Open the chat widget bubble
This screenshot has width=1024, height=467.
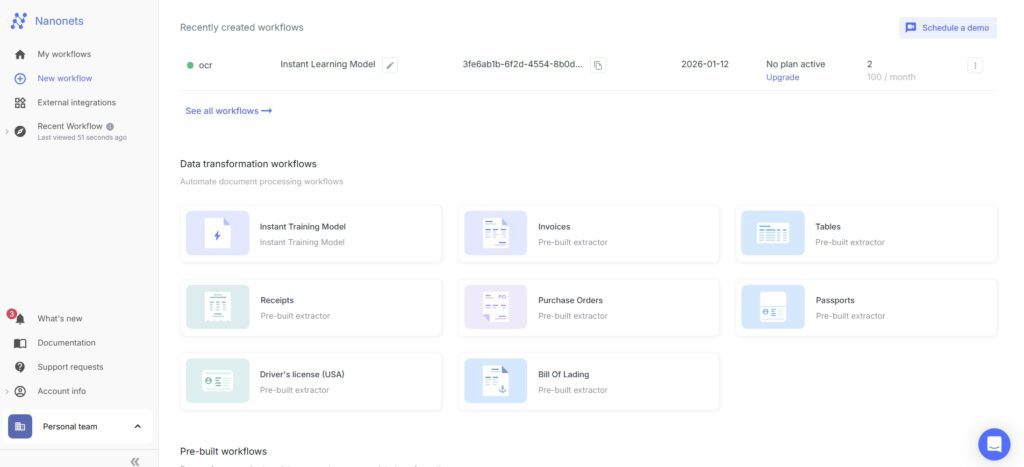(x=994, y=444)
